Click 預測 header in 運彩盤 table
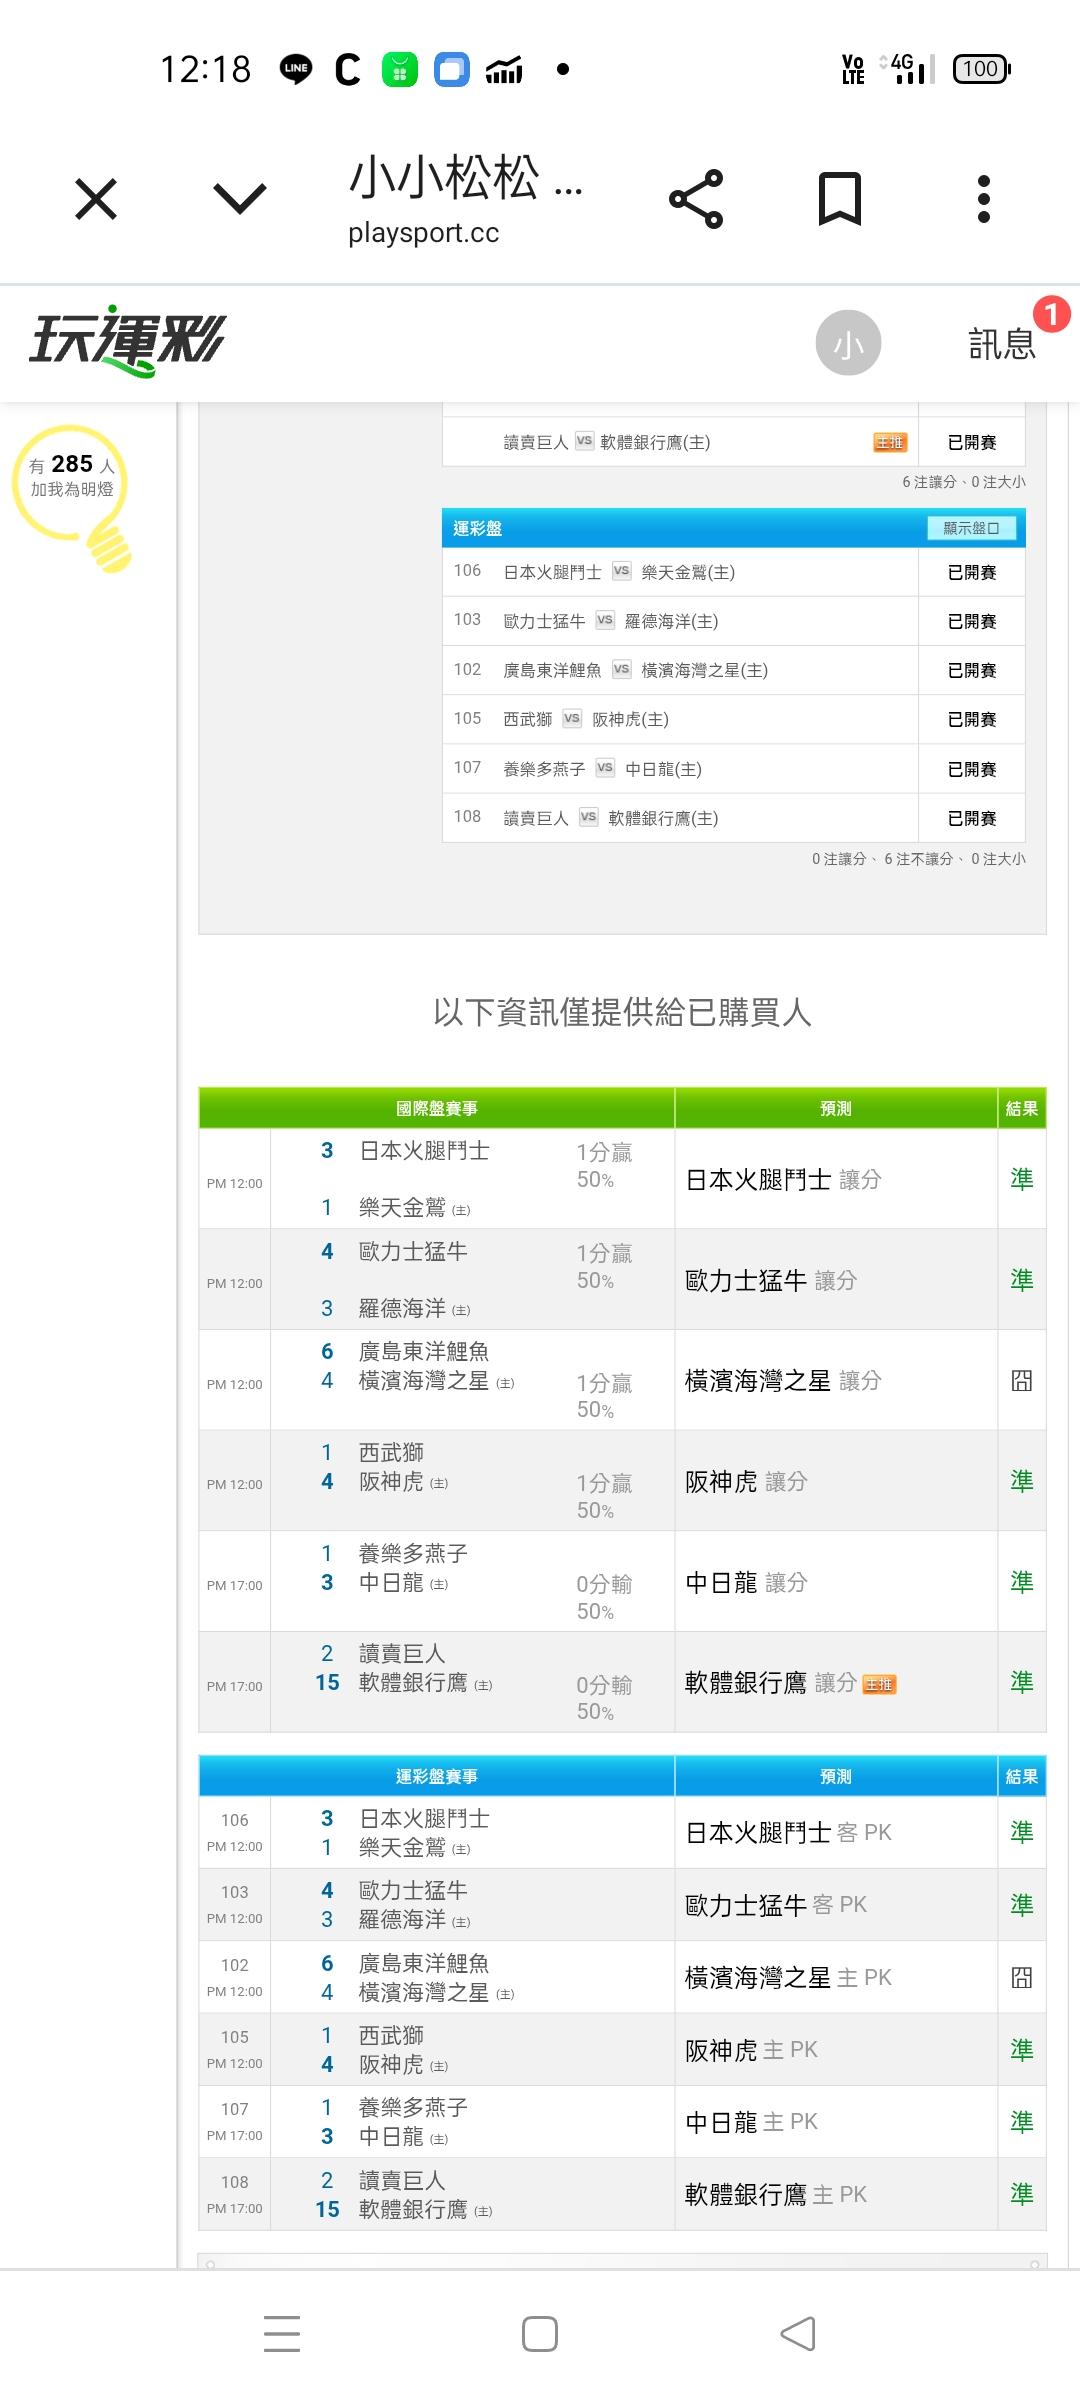1080x2400 pixels. 836,1776
